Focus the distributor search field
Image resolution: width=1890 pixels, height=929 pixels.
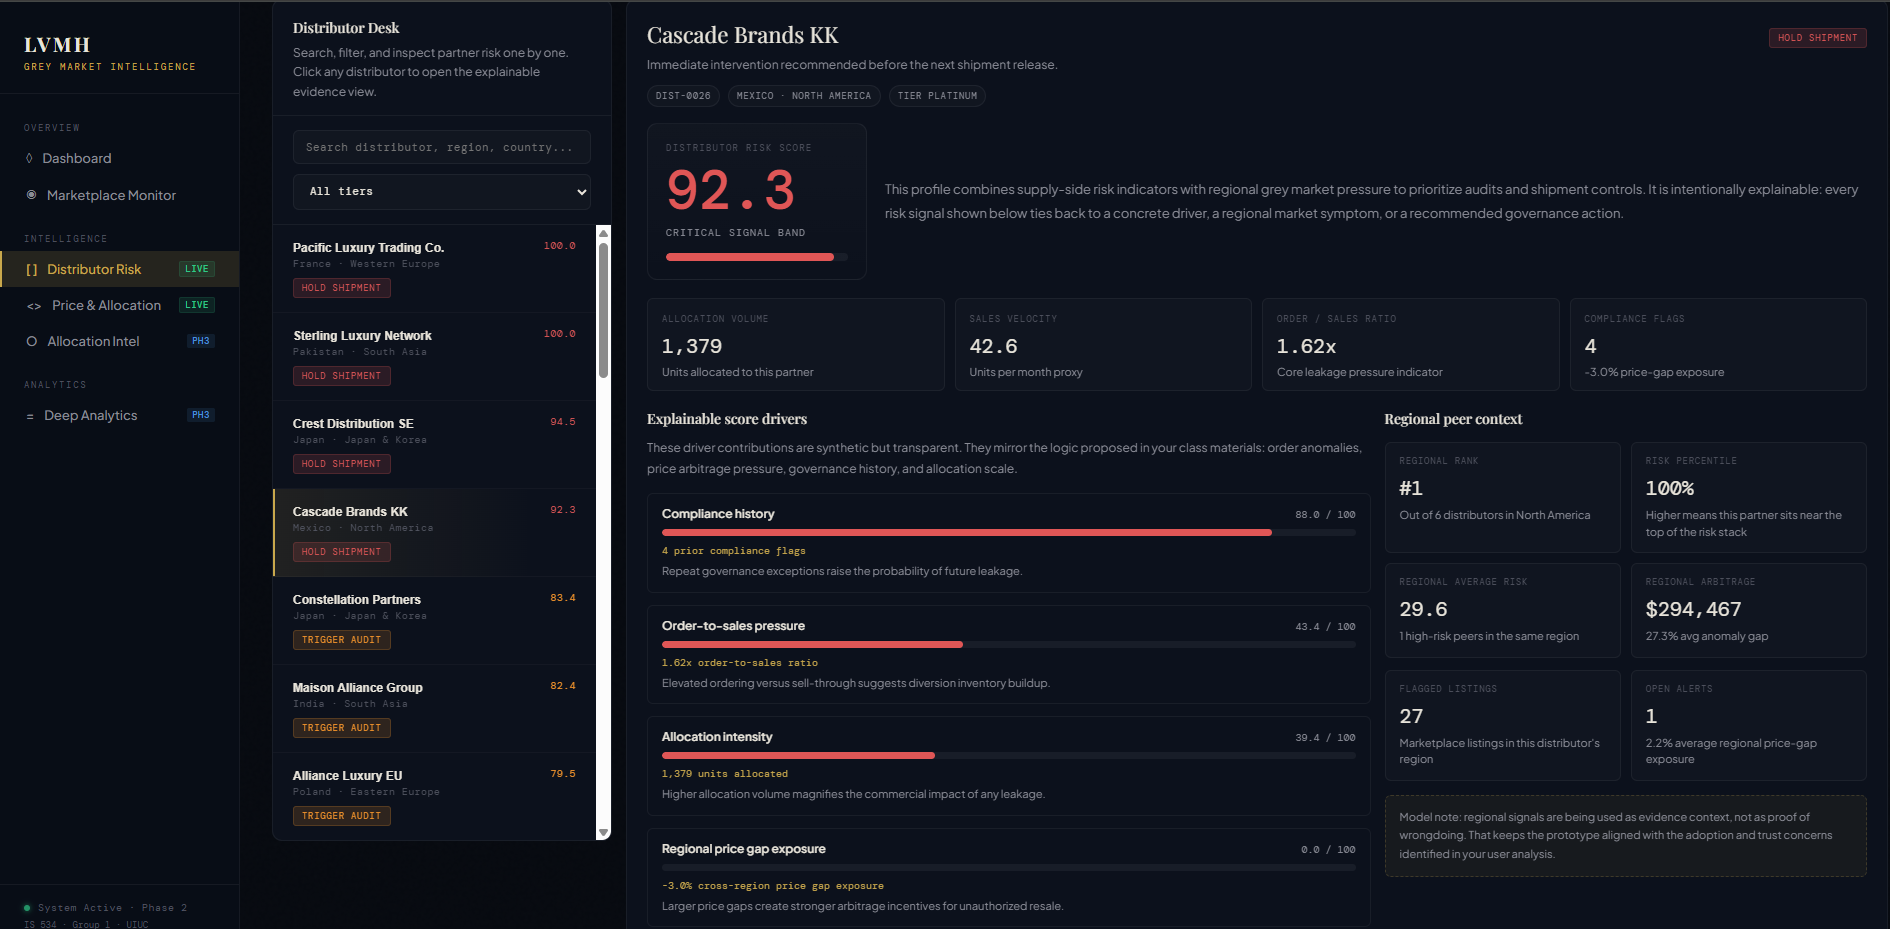(x=442, y=147)
